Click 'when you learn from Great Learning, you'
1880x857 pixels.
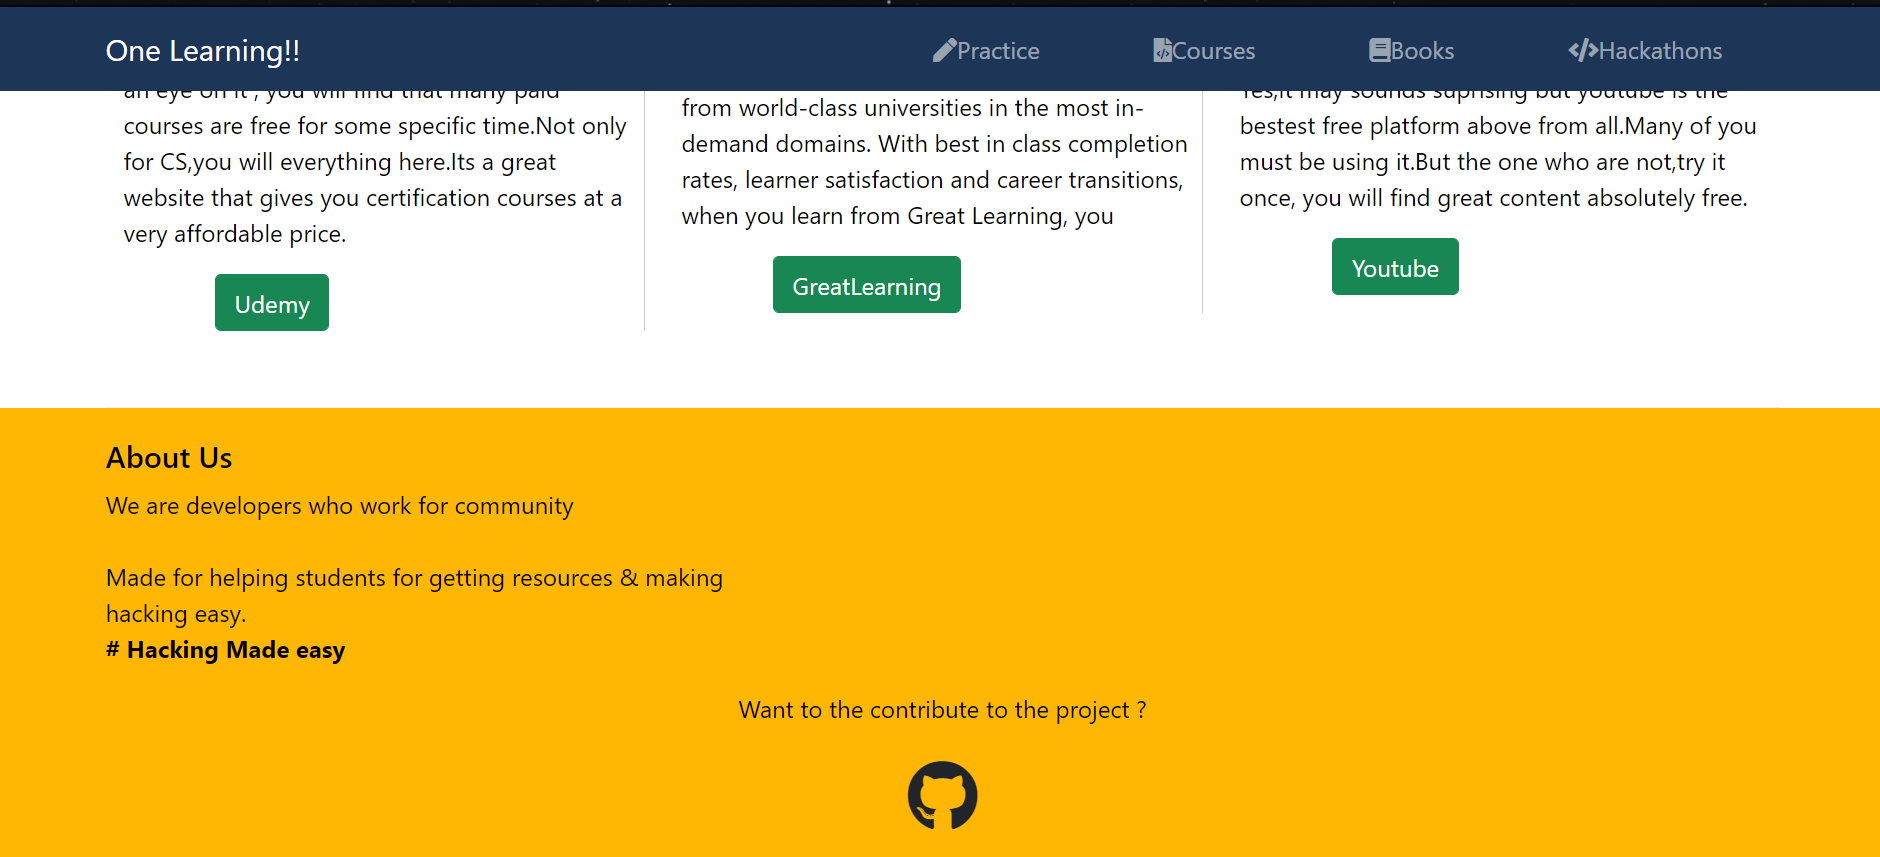pyautogui.click(x=897, y=216)
